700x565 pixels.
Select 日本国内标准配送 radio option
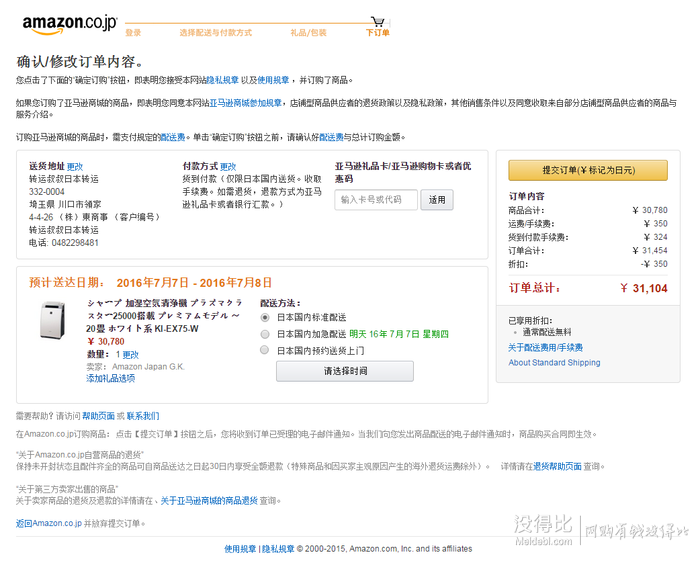tap(265, 317)
